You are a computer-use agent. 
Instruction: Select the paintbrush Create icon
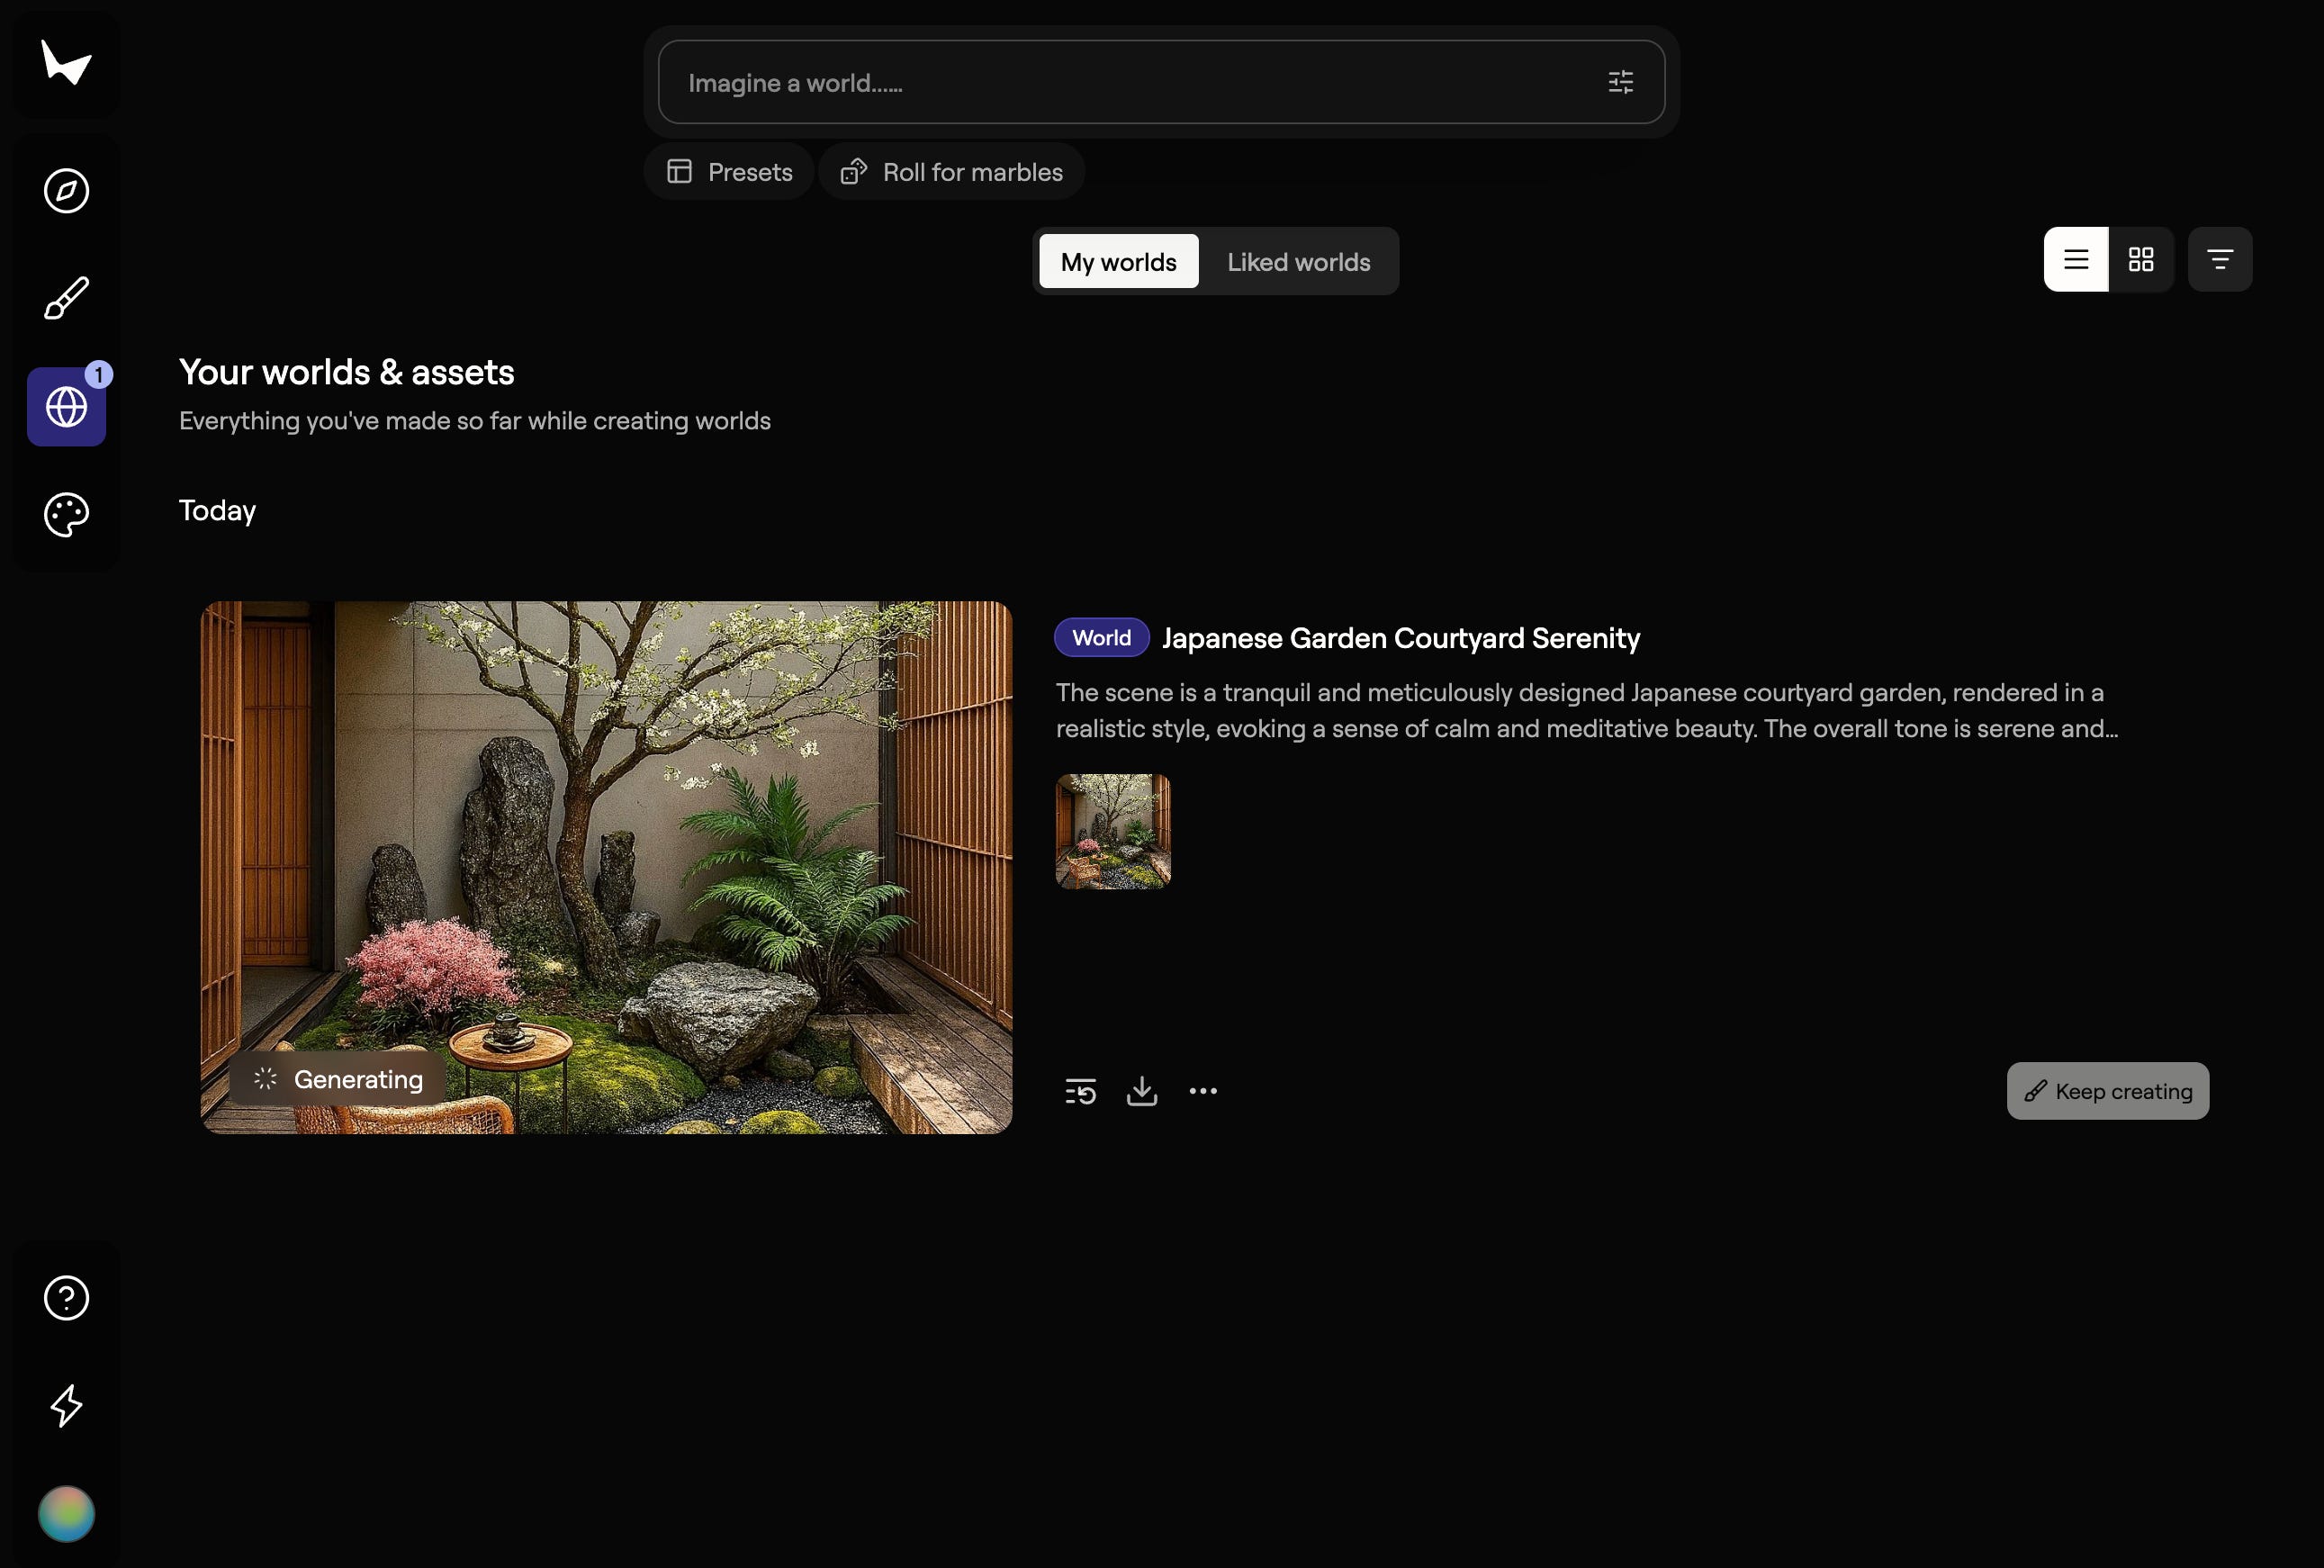[x=66, y=298]
